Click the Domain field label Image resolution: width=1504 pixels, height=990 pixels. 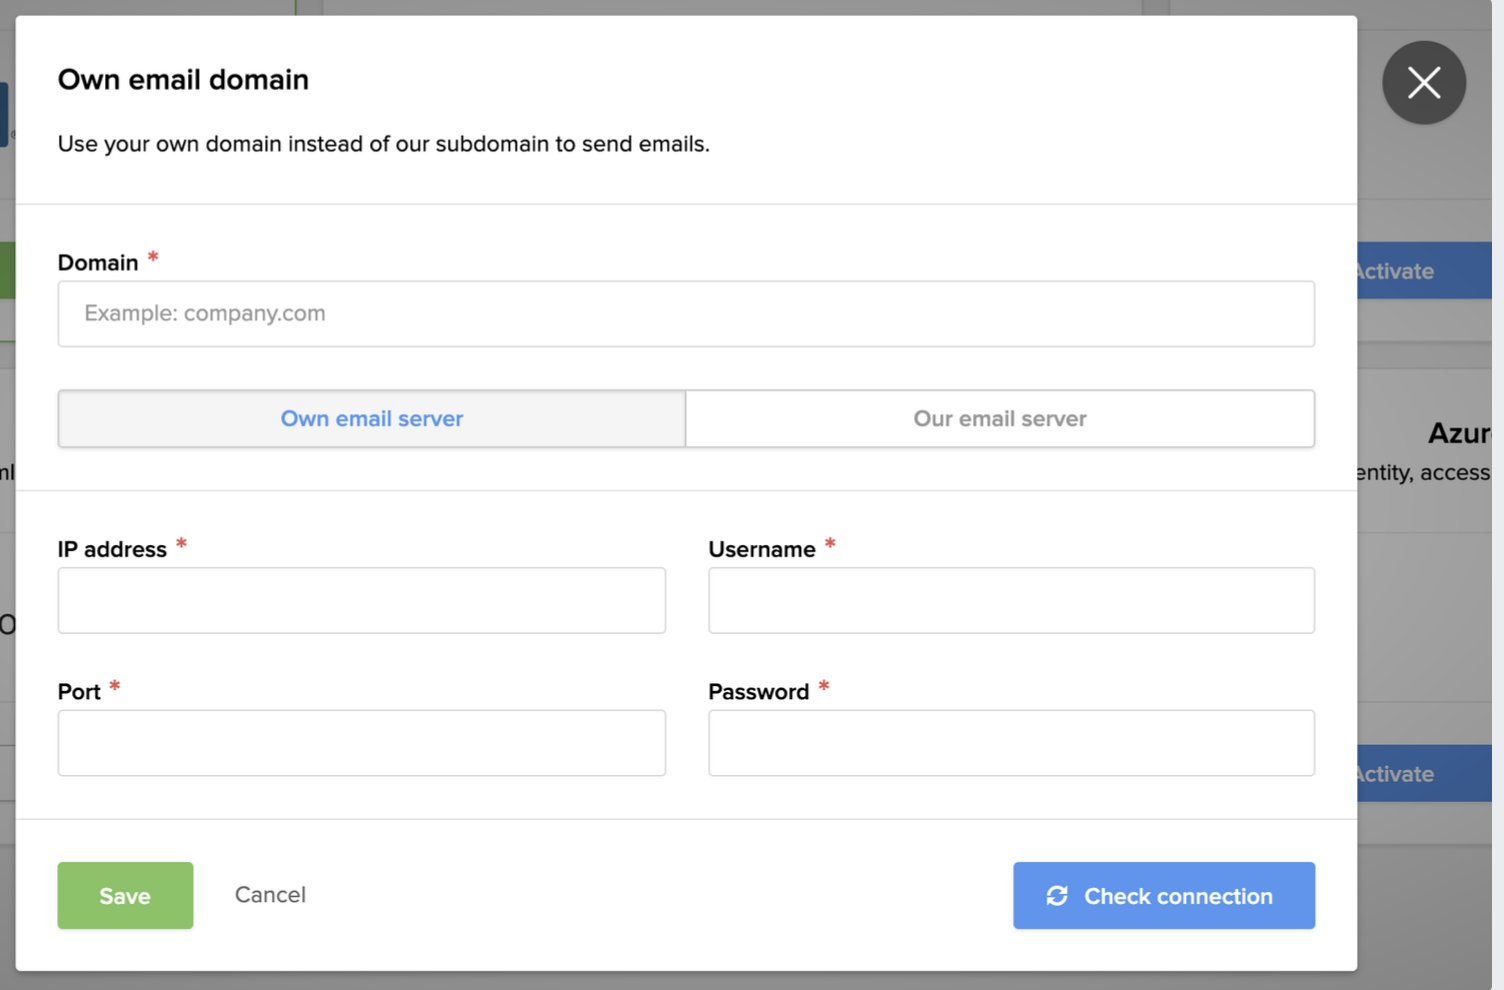[98, 263]
